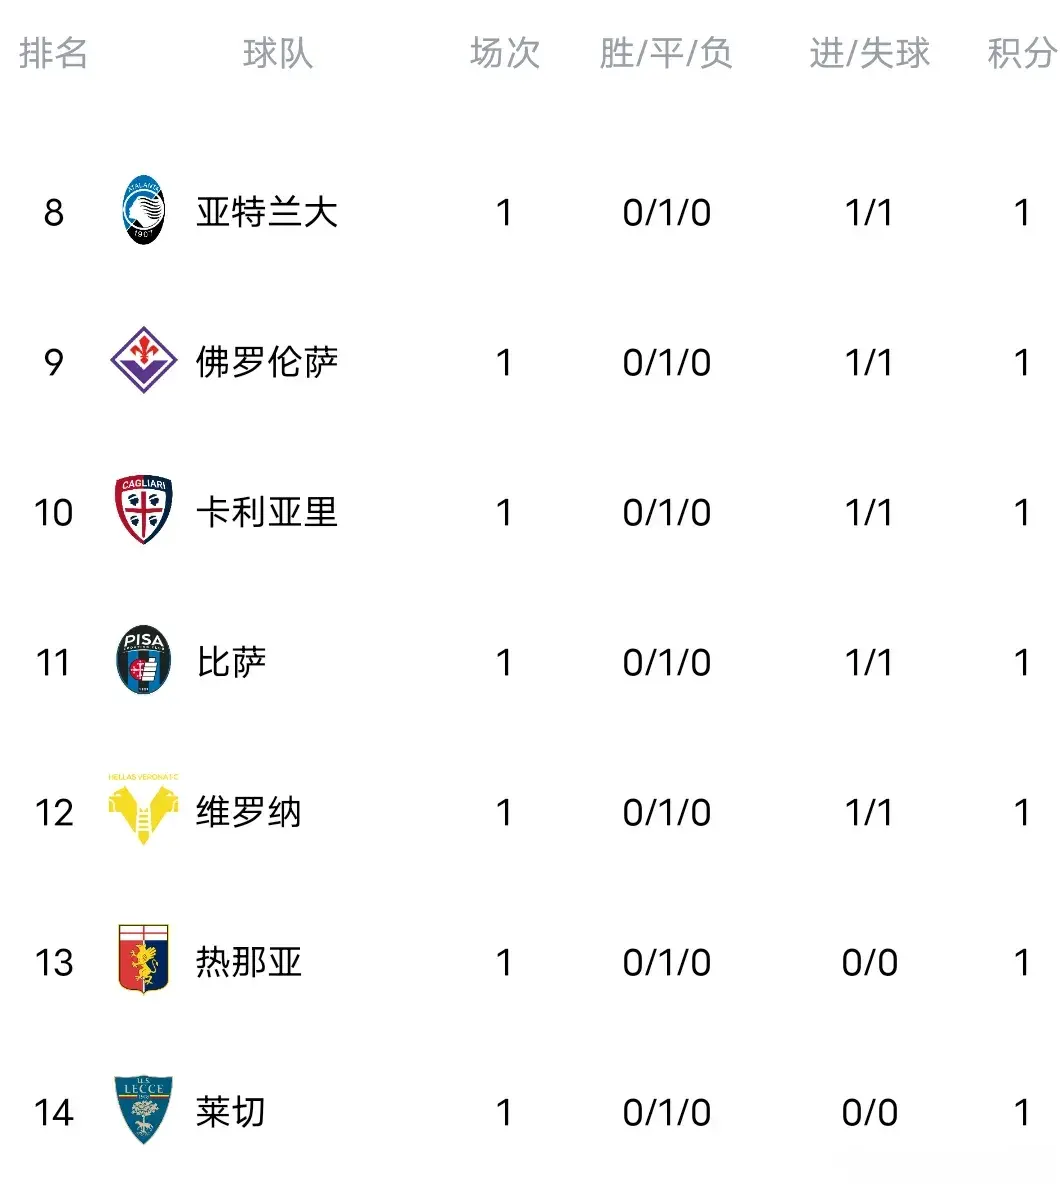Sort by 排名 column header
Viewport: 1062px width, 1199px height.
pos(54,54)
